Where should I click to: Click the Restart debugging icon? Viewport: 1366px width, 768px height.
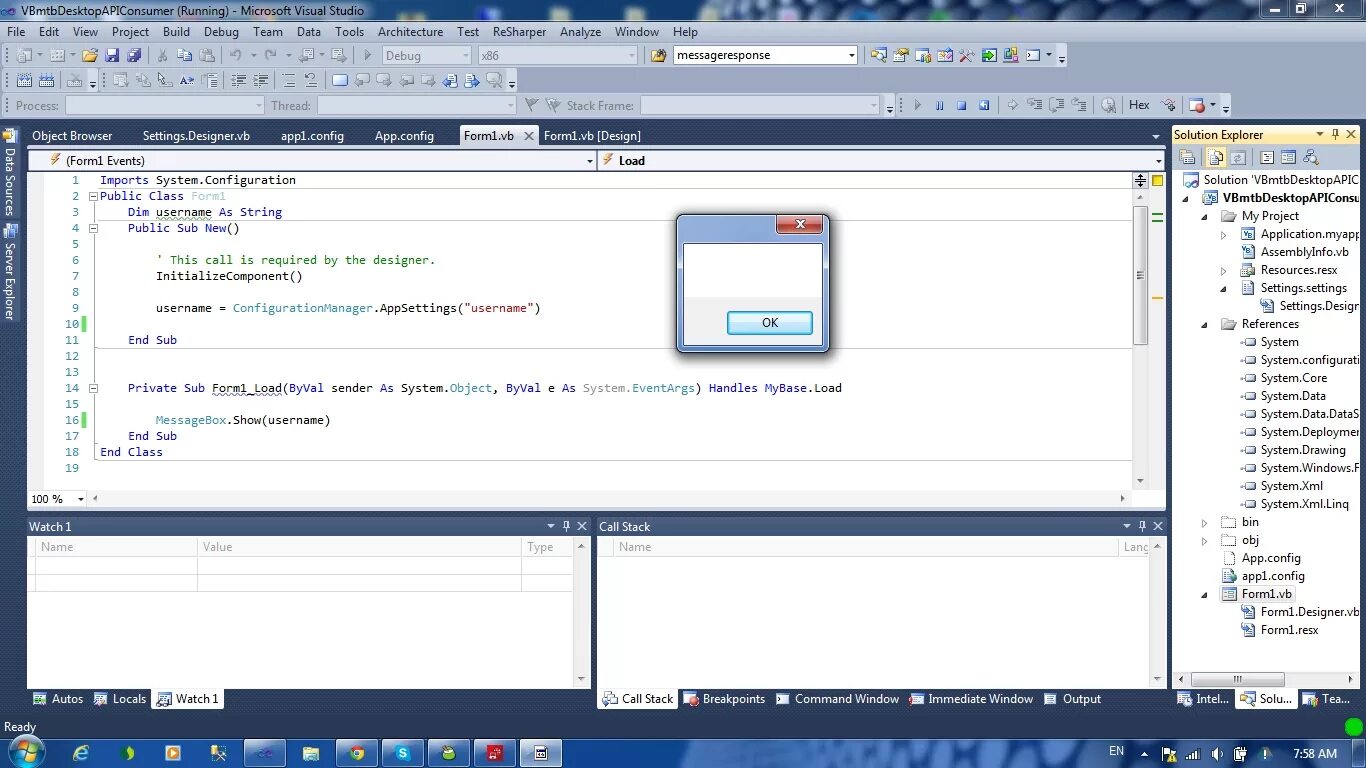click(984, 105)
